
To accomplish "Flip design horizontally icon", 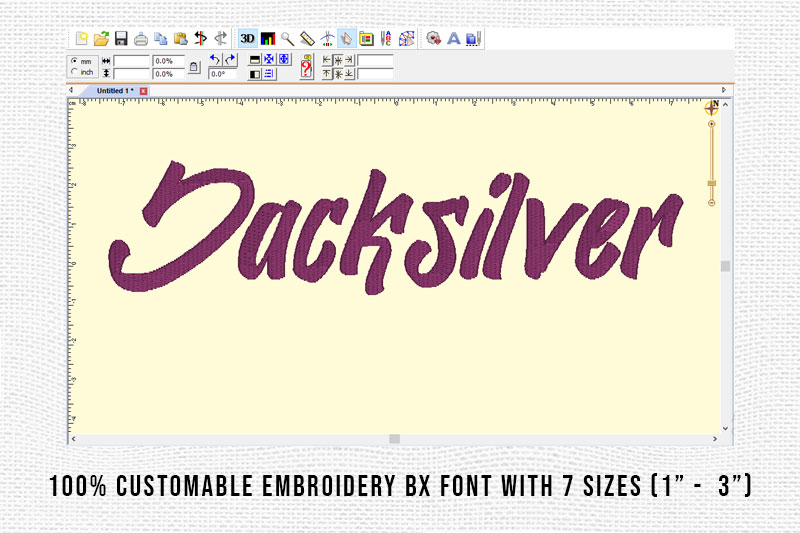I will pyautogui.click(x=255, y=74).
